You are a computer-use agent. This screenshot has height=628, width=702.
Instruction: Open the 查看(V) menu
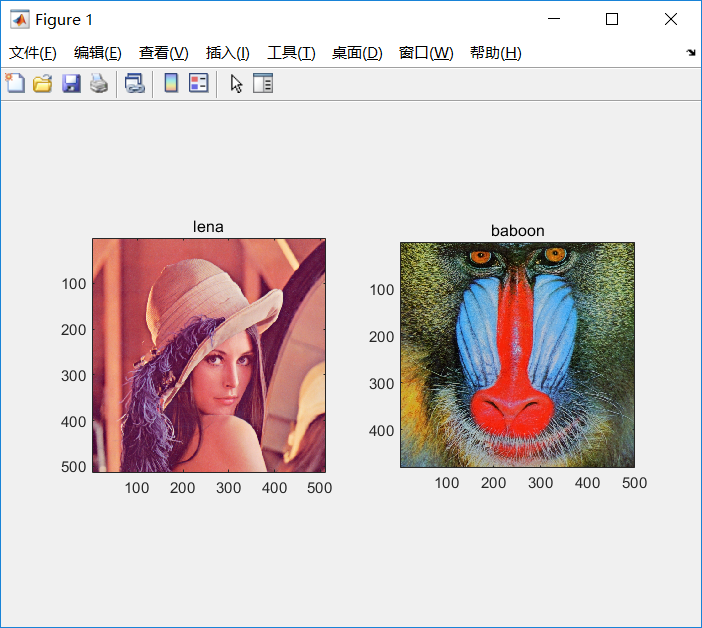[x=163, y=53]
